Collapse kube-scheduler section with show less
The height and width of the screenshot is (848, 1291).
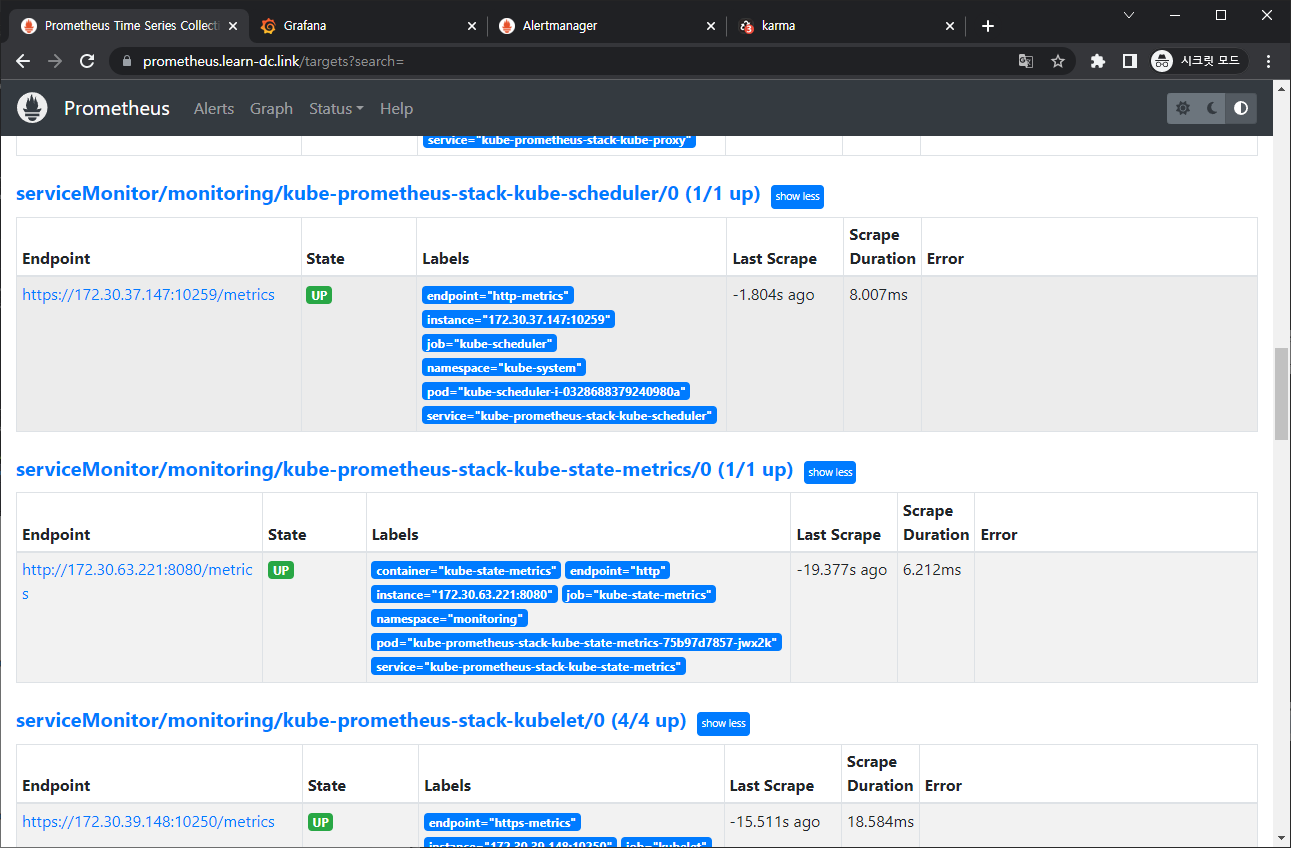(x=797, y=196)
